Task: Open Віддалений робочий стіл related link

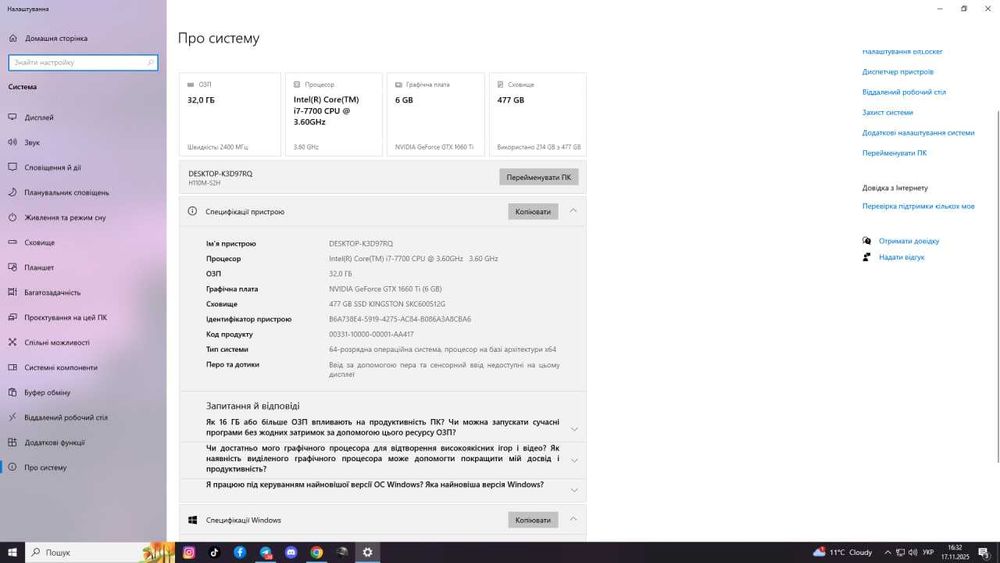Action: (x=904, y=92)
